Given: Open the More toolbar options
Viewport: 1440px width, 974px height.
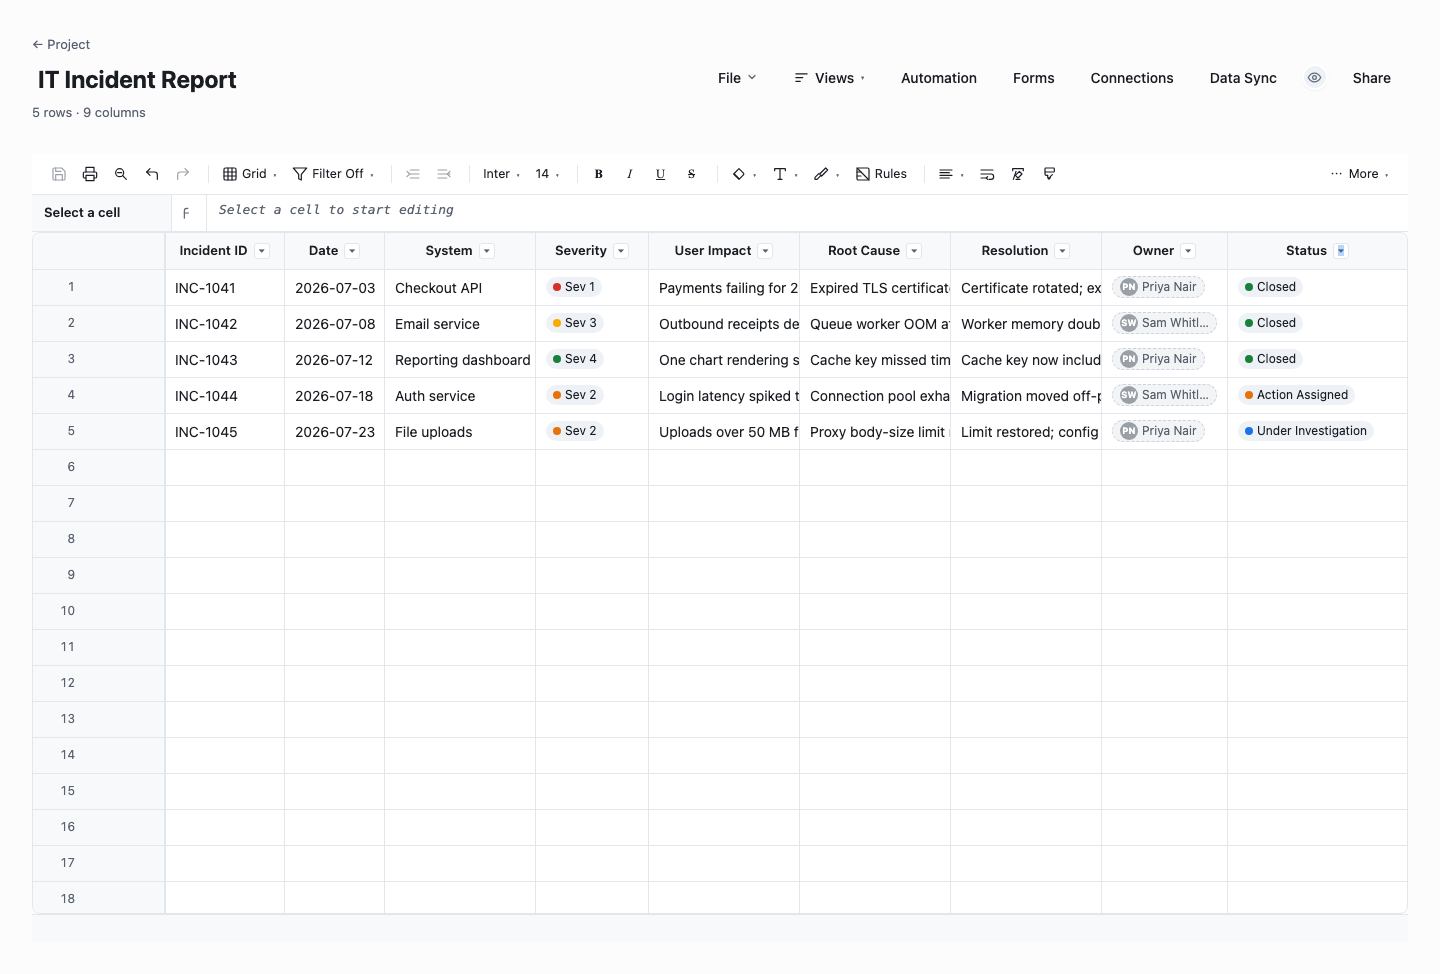Looking at the screenshot, I should coord(1360,174).
